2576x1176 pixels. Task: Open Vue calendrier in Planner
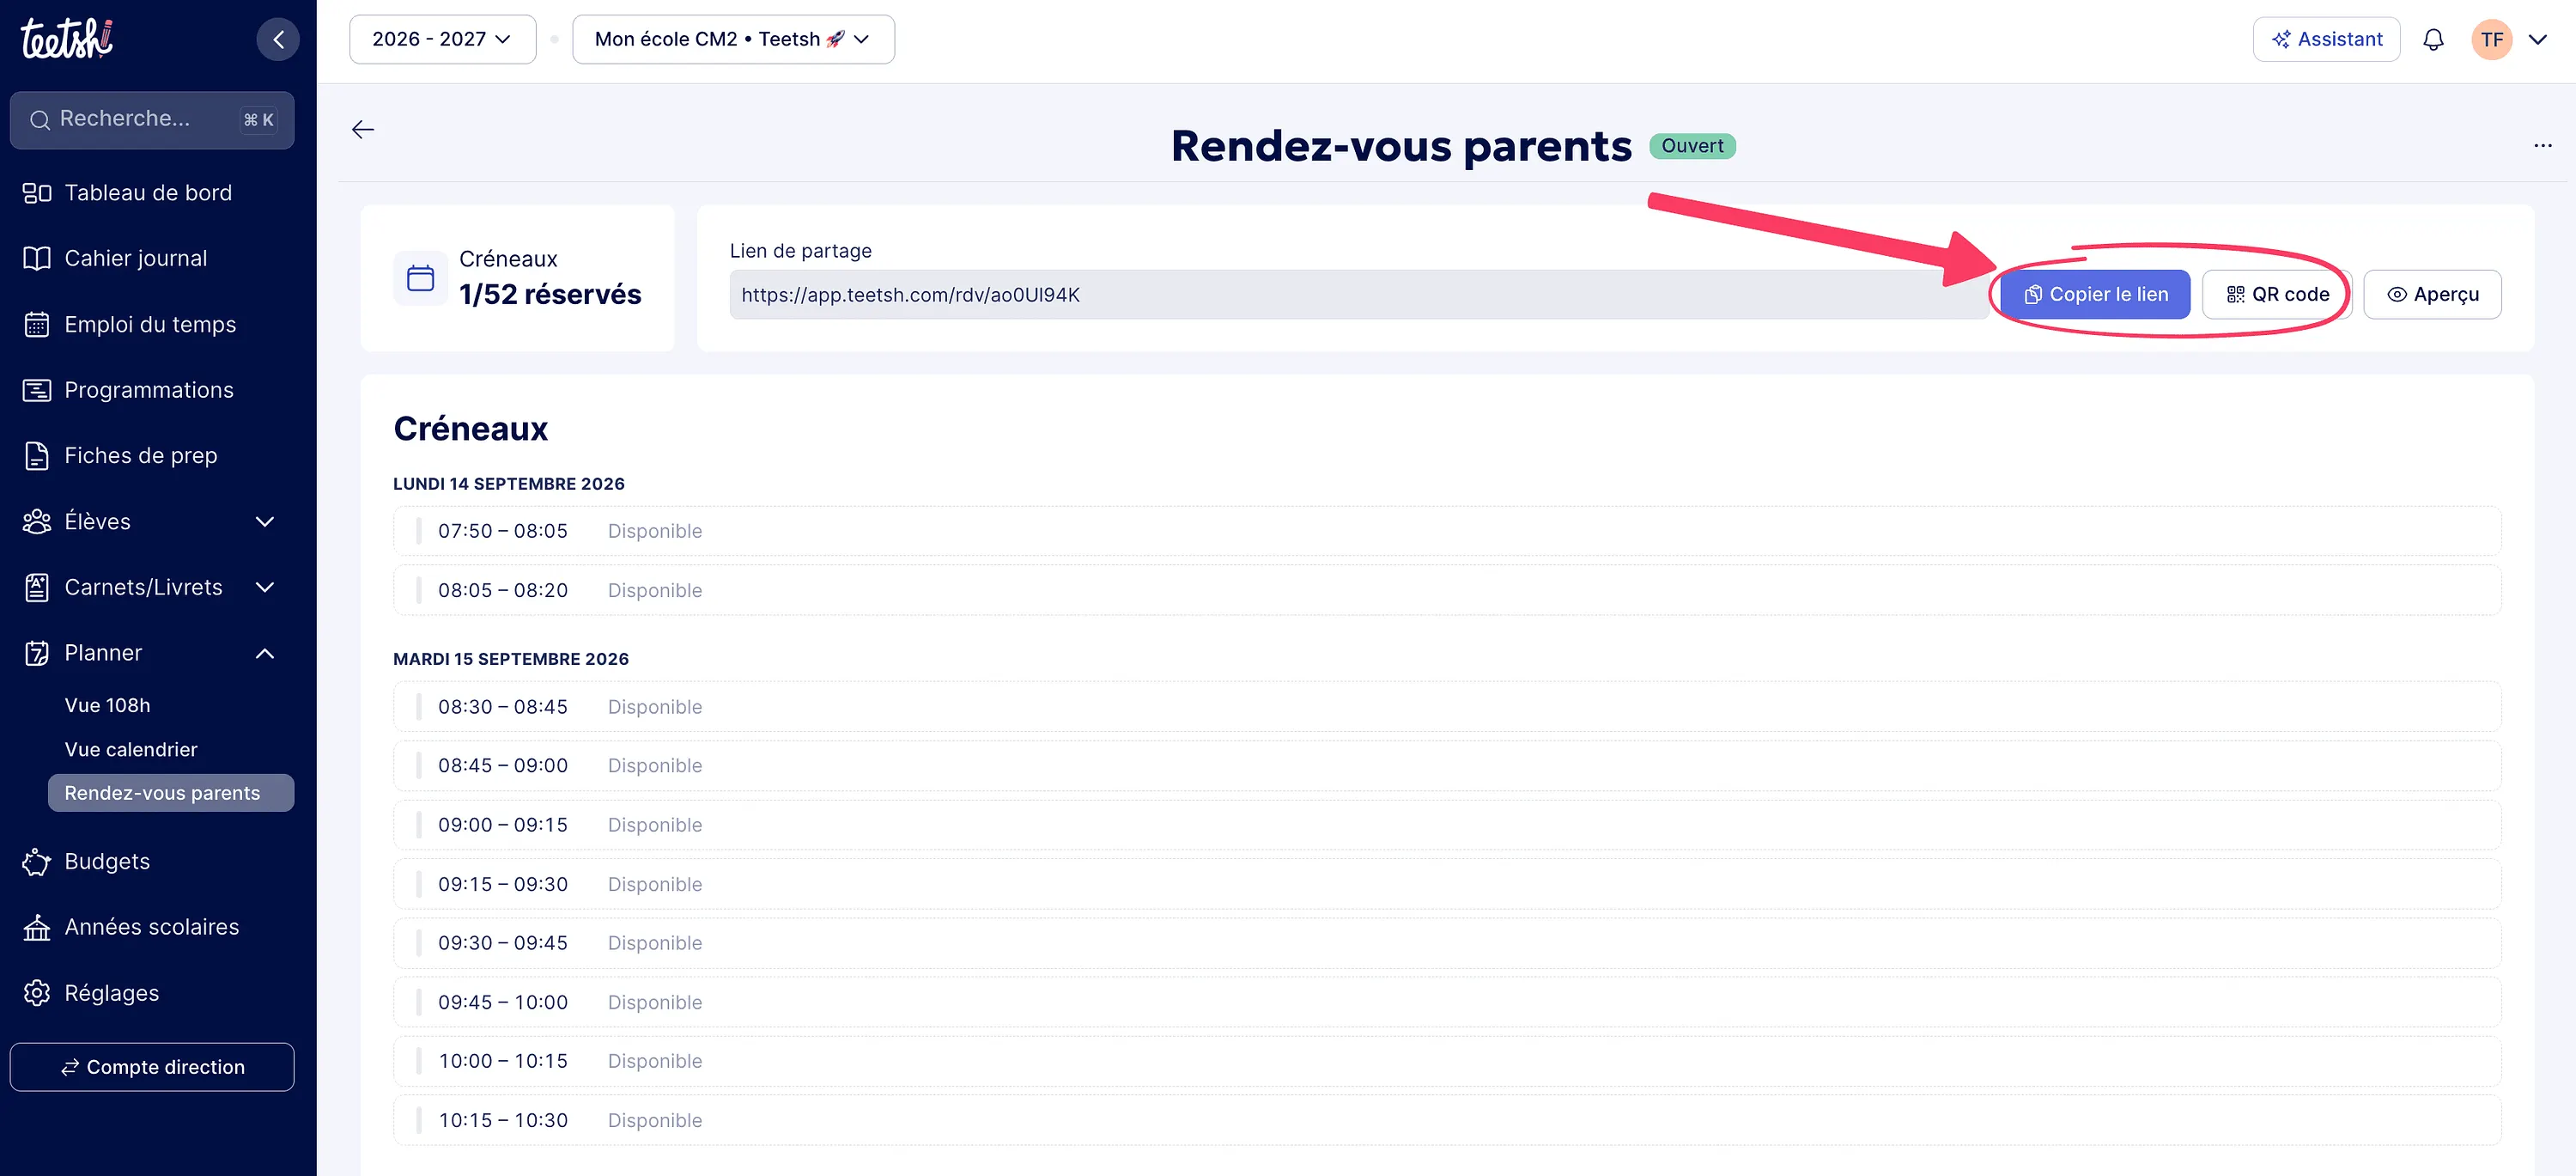tap(131, 749)
